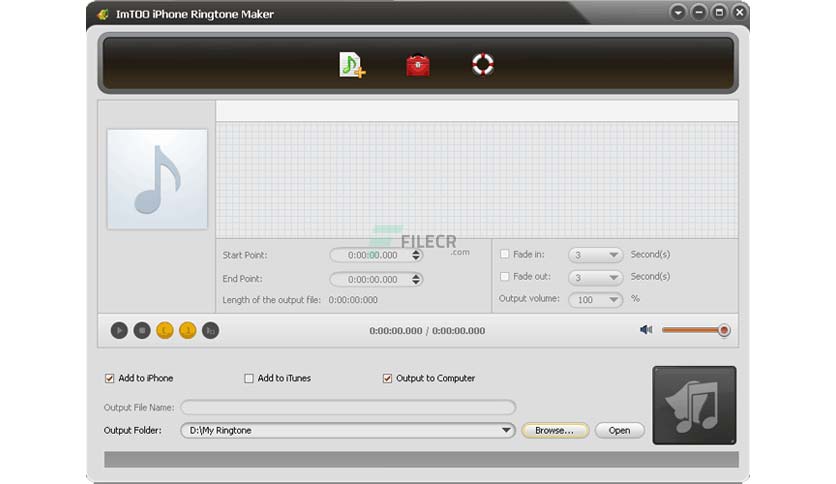Open the lifebuoy help icon
The image size is (836, 484).
[x=483, y=64]
